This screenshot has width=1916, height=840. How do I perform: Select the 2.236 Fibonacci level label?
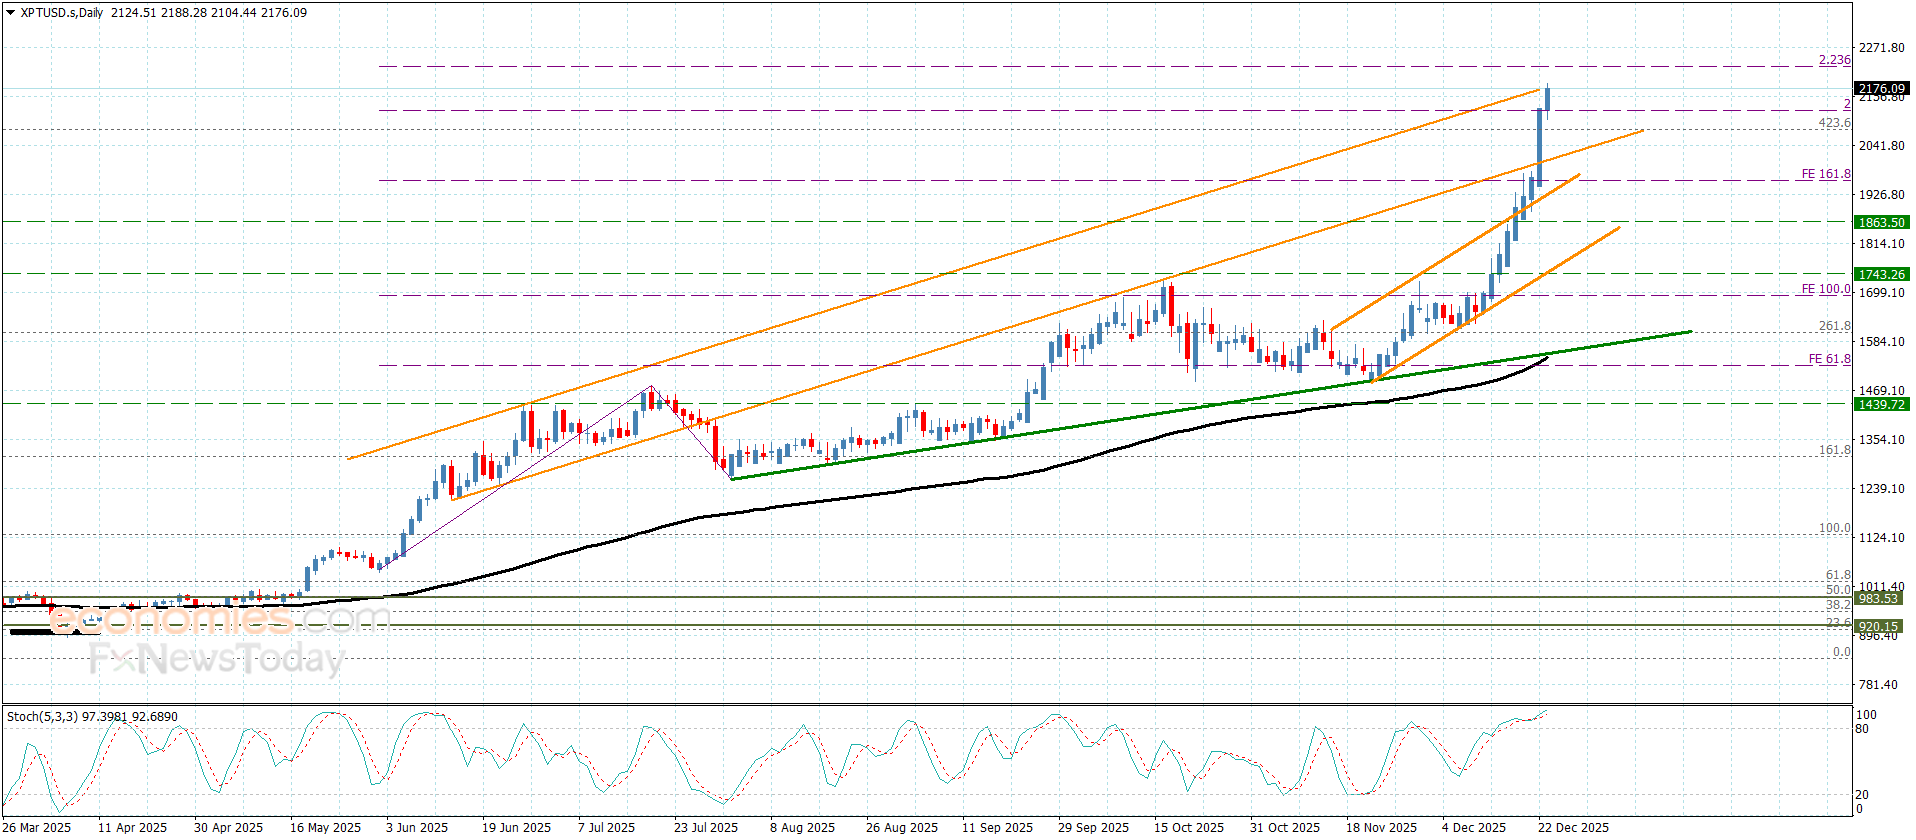(1834, 60)
